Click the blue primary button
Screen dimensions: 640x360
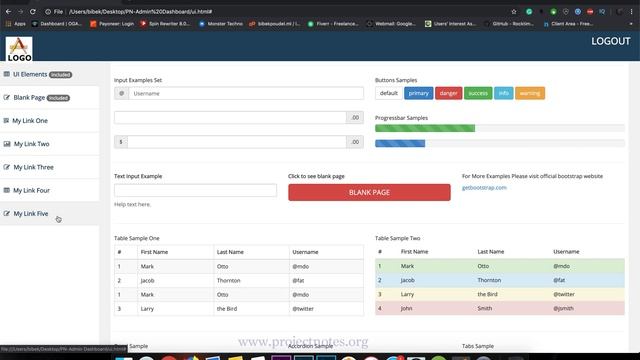pos(418,93)
